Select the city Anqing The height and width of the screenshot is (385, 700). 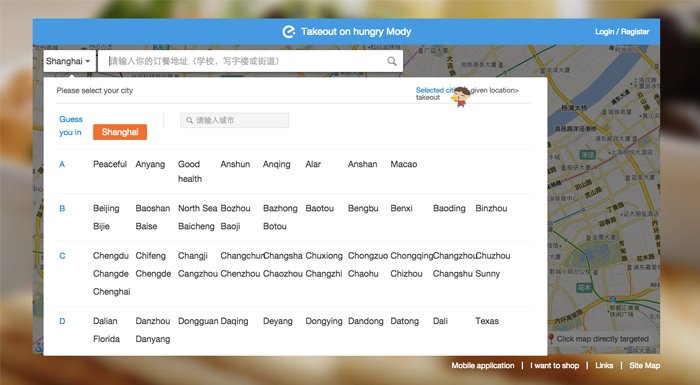(276, 164)
